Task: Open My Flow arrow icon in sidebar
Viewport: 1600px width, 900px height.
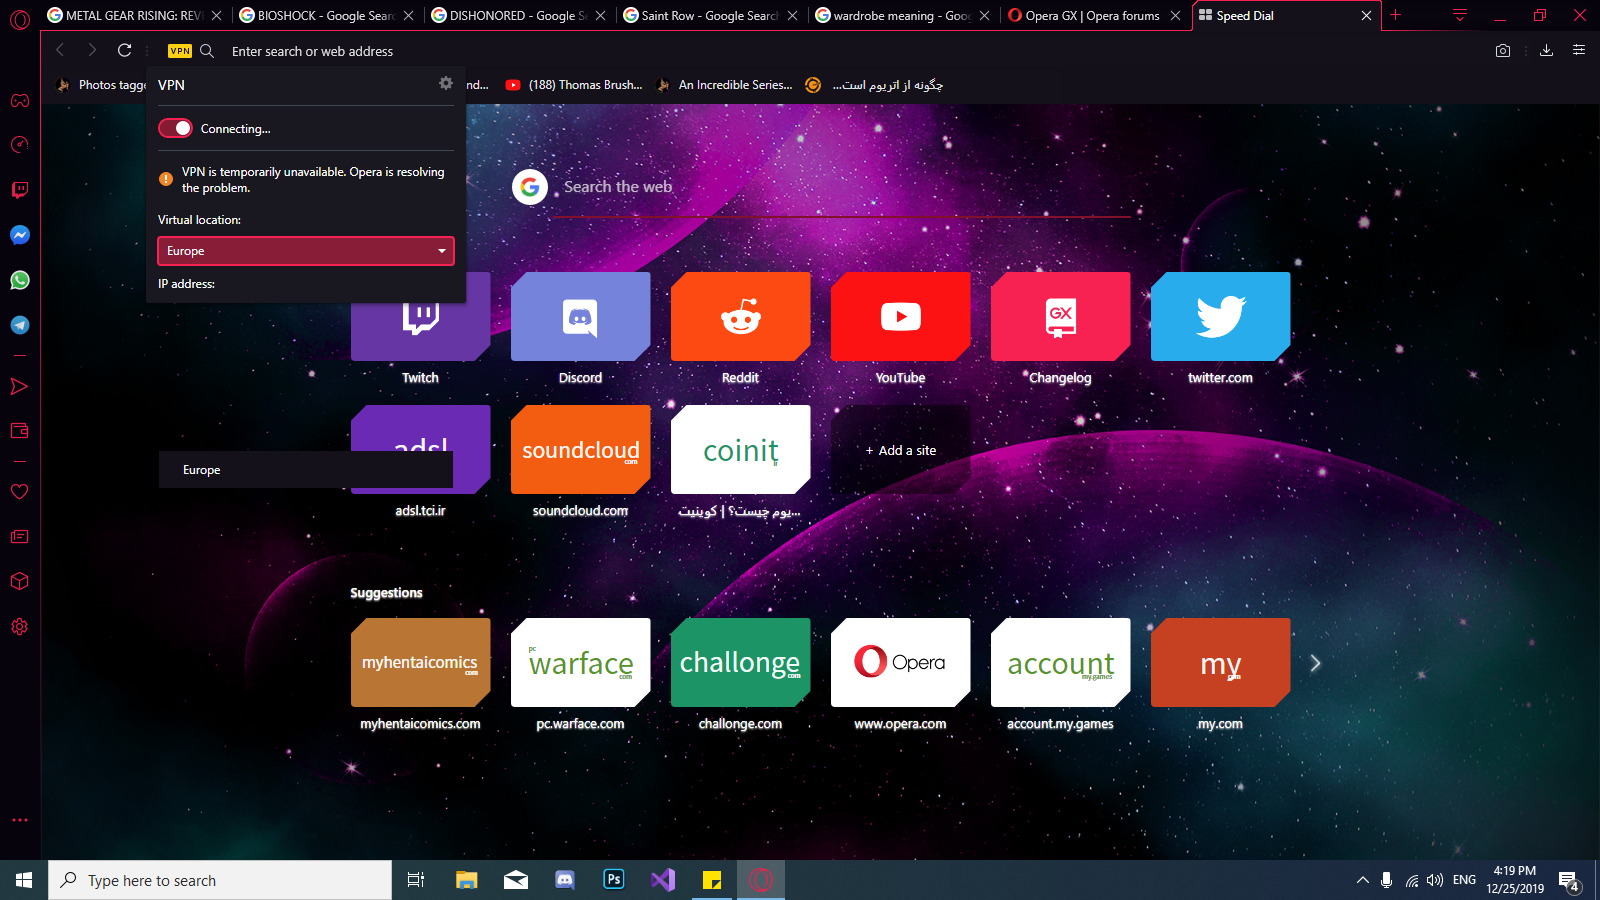Action: pyautogui.click(x=20, y=387)
